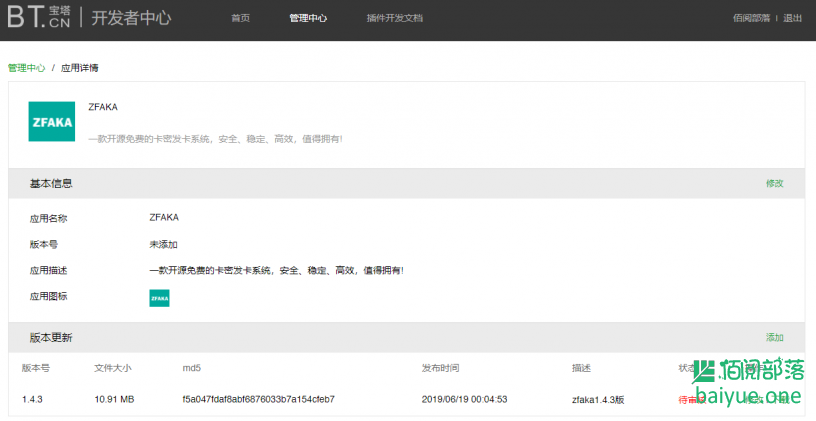Select the file size 10.91 MB
Screen dimensions: 816x421
click(114, 400)
